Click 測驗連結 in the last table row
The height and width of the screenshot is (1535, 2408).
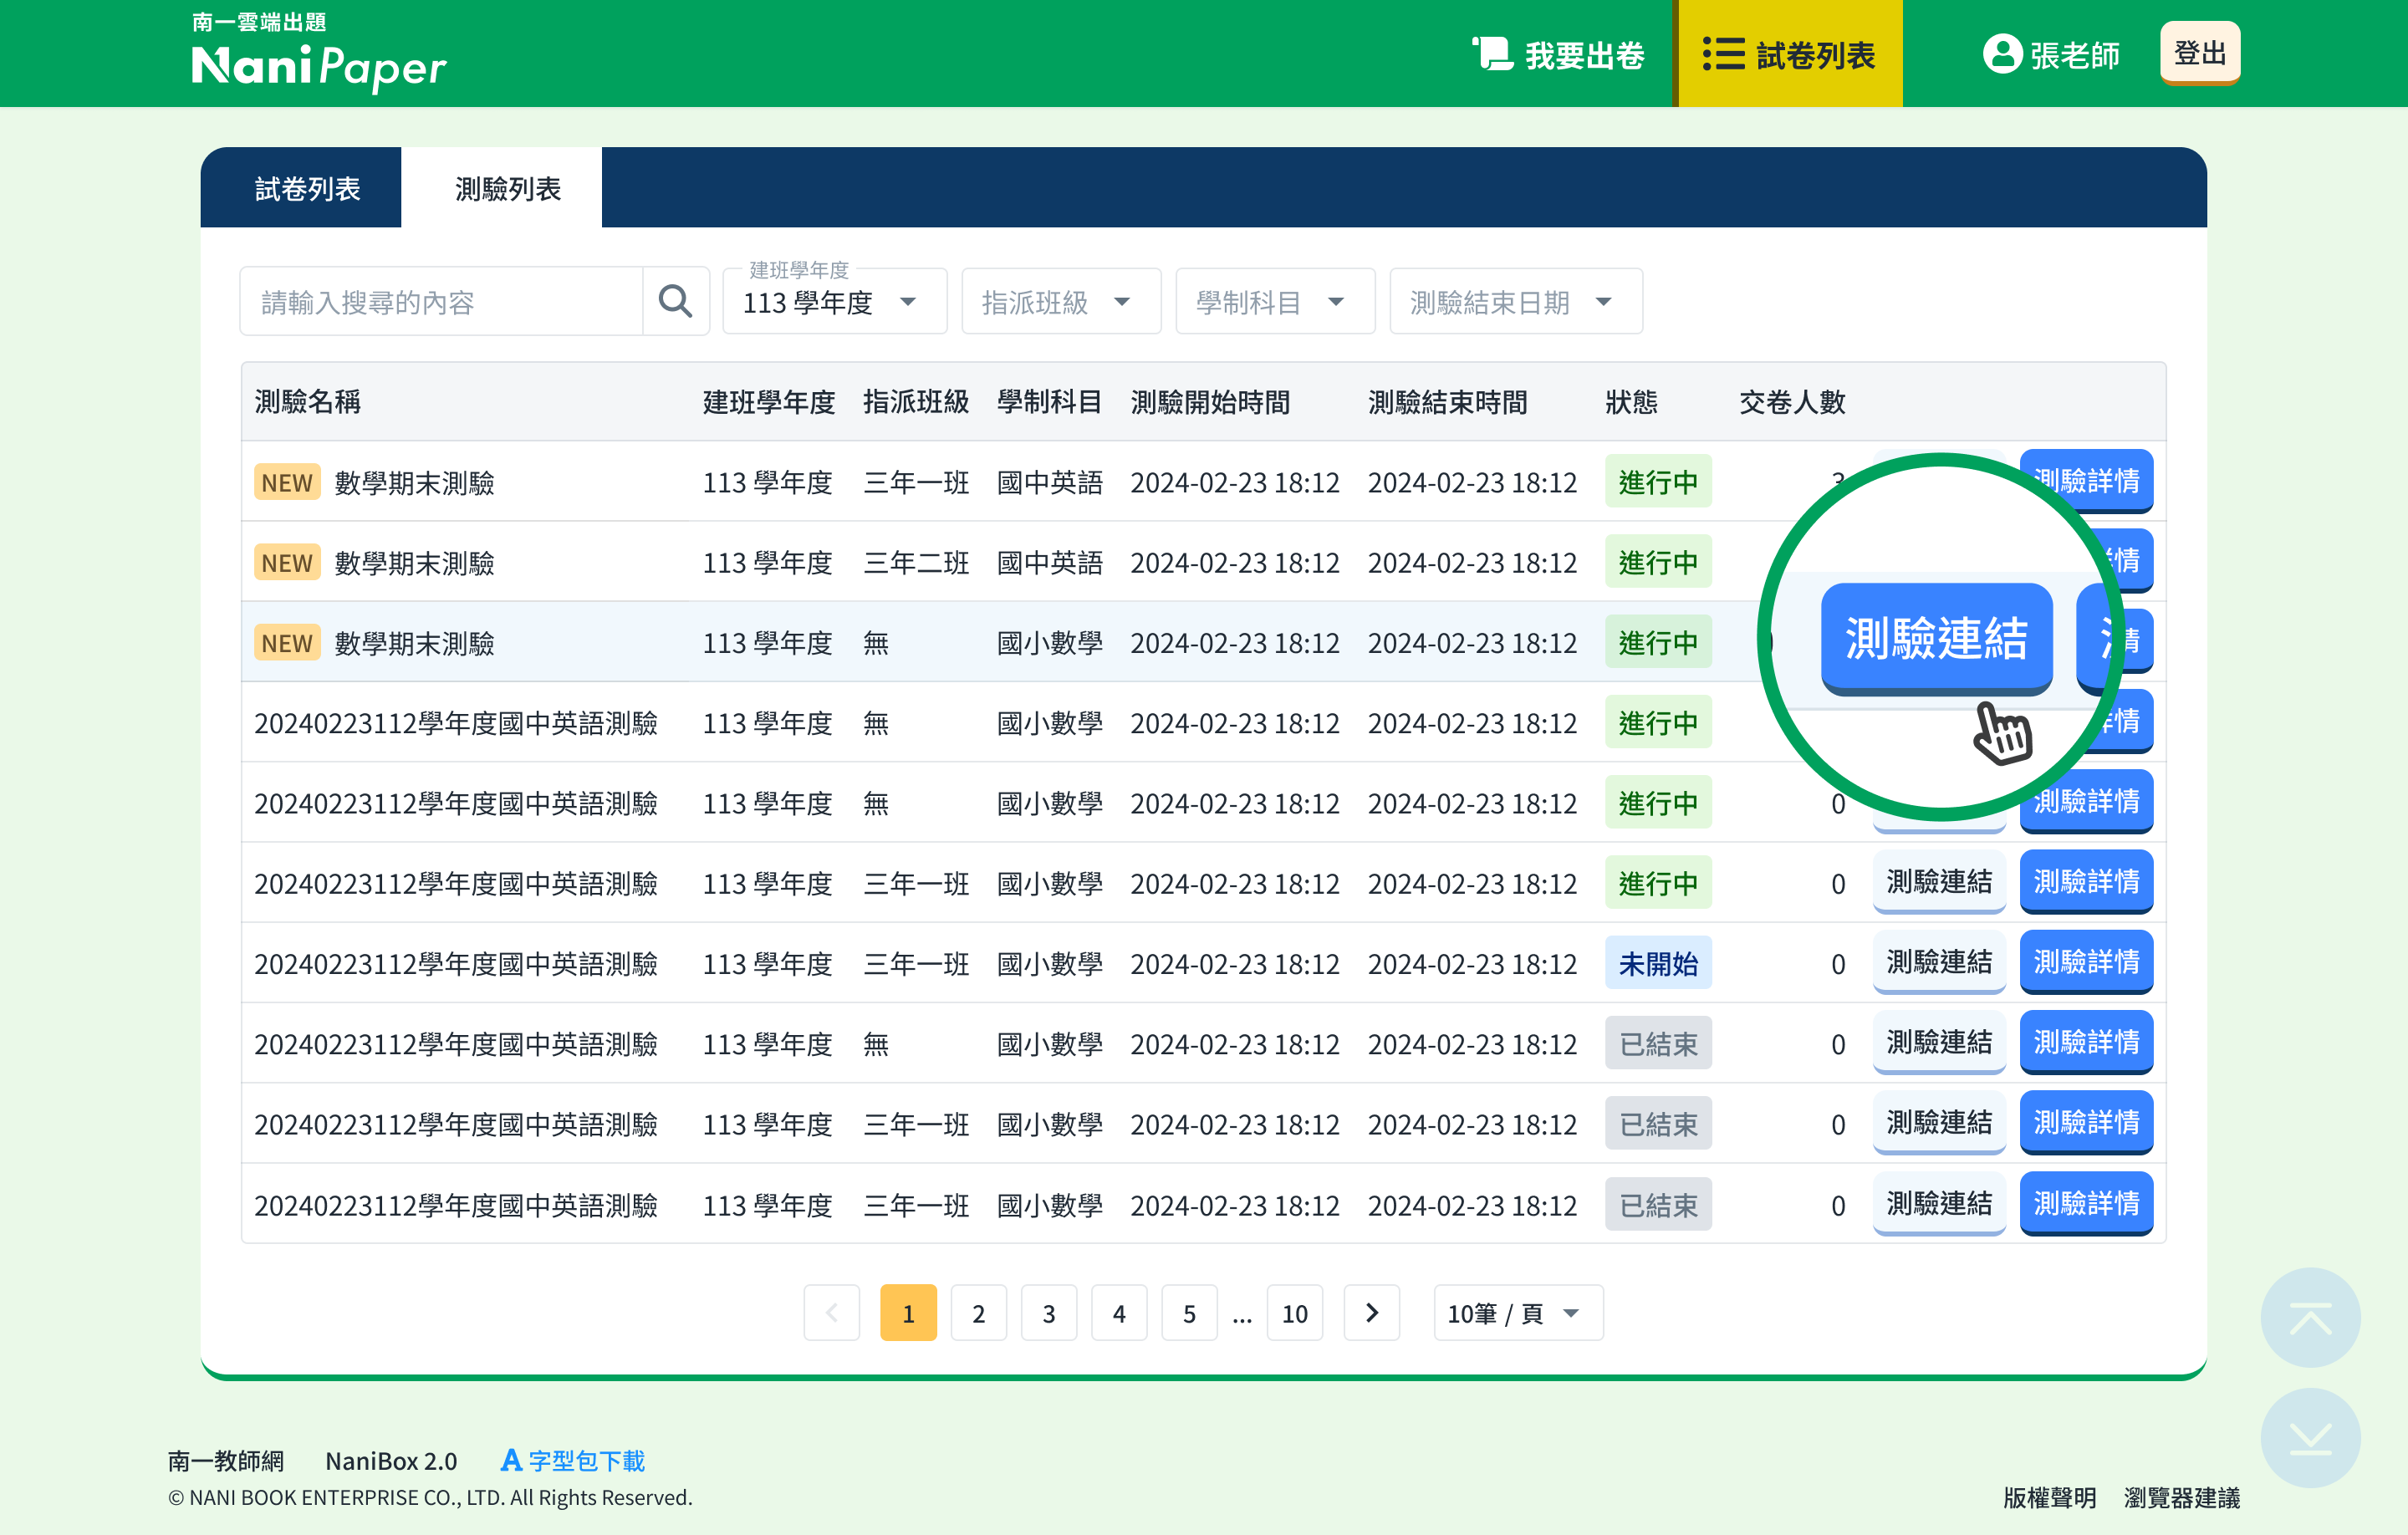(1938, 1203)
